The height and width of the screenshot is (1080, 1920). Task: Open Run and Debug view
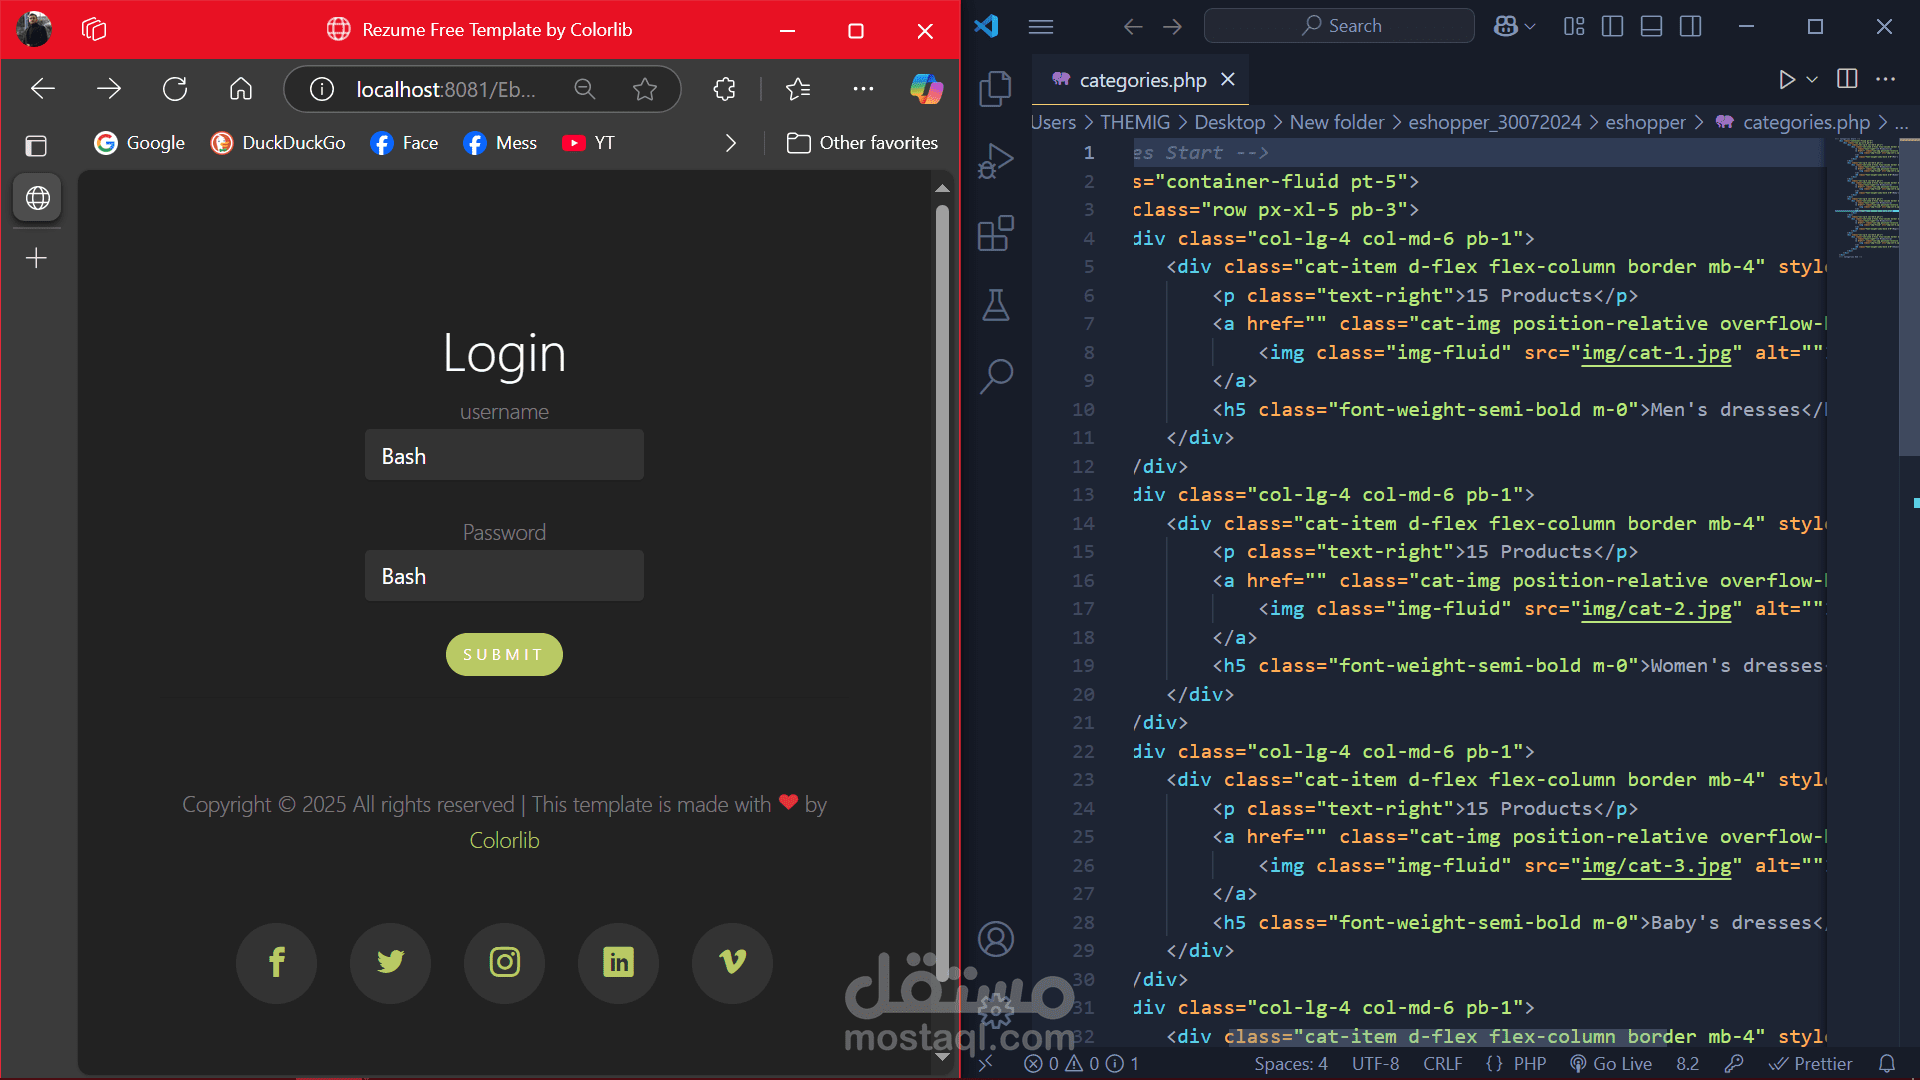(x=995, y=161)
